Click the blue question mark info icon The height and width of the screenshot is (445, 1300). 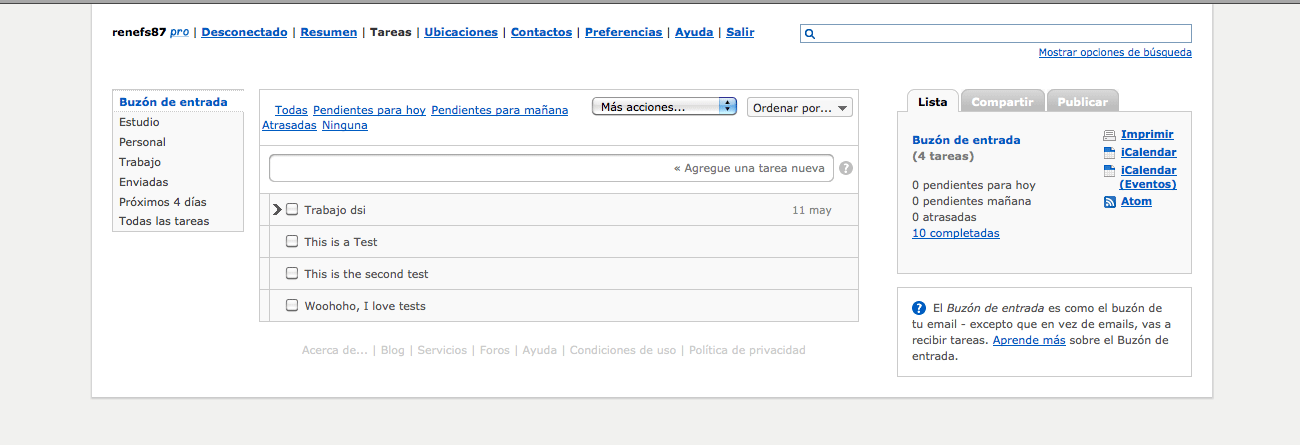[x=919, y=308]
